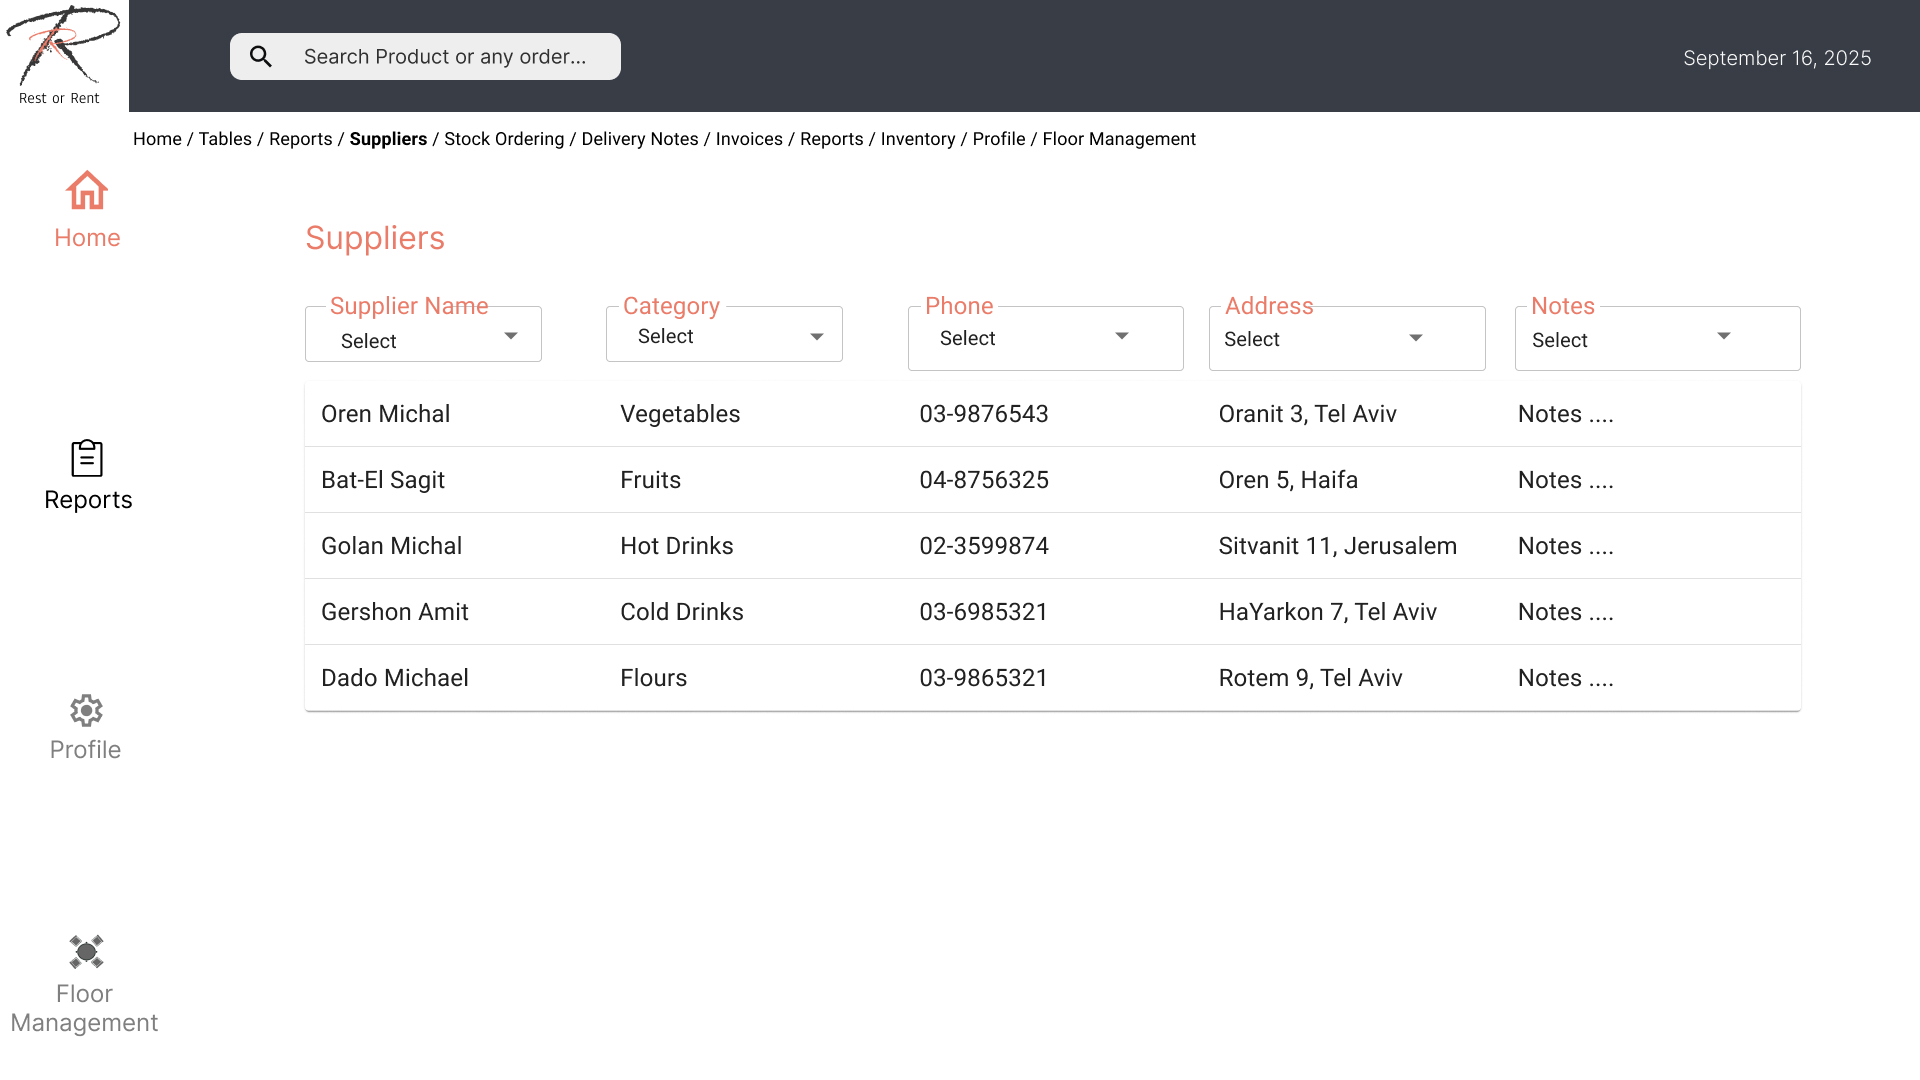
Task: Open Floor Management sidebar icon
Action: tap(86, 952)
